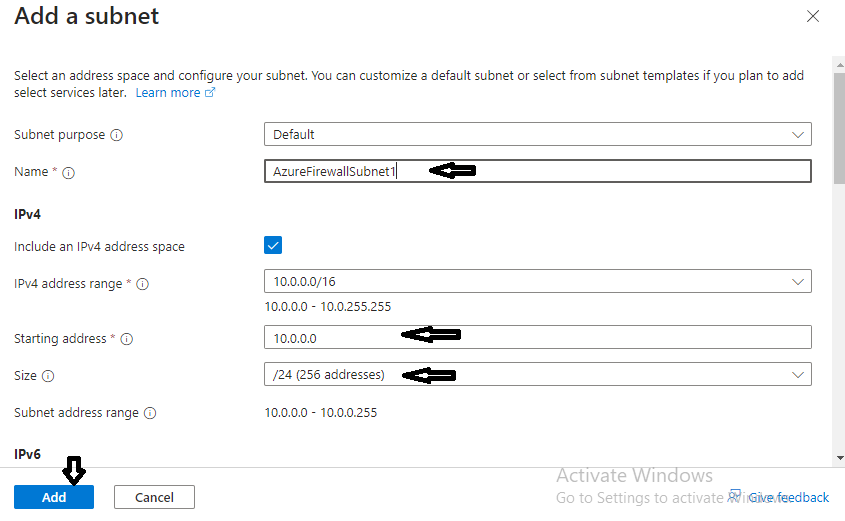Click info icon next to IPv4 address range

[x=143, y=284]
